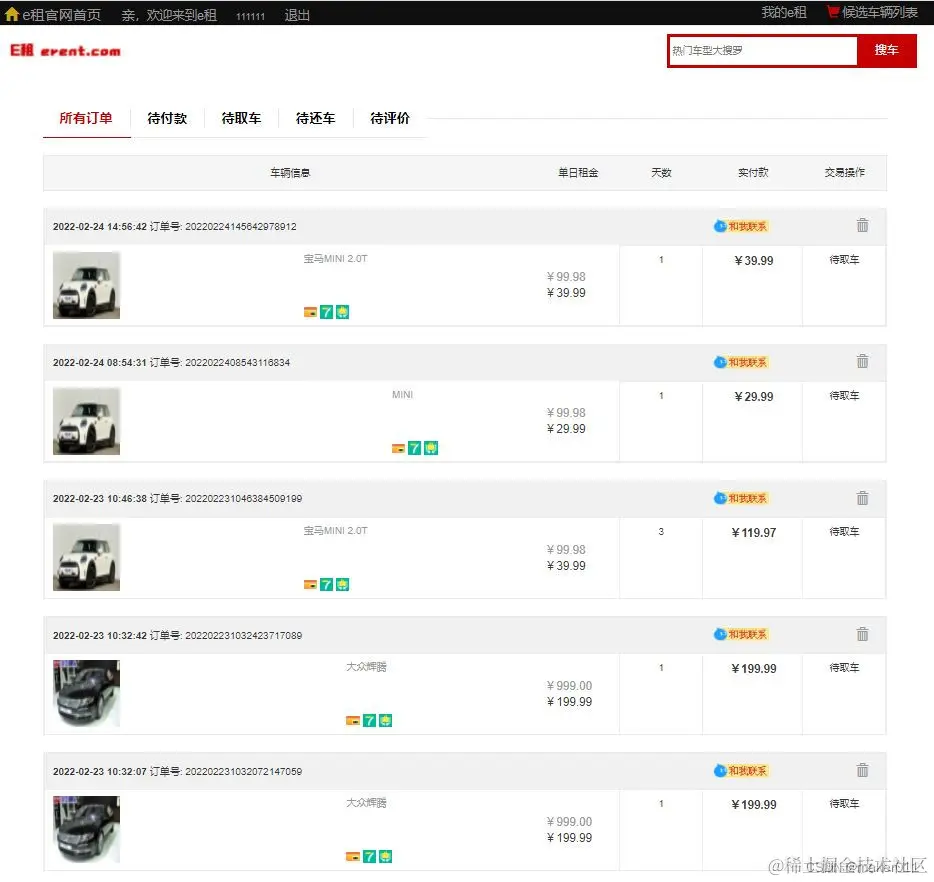Click 和我联系 for order at 10:46:38
This screenshot has width=934, height=882.
741,498
